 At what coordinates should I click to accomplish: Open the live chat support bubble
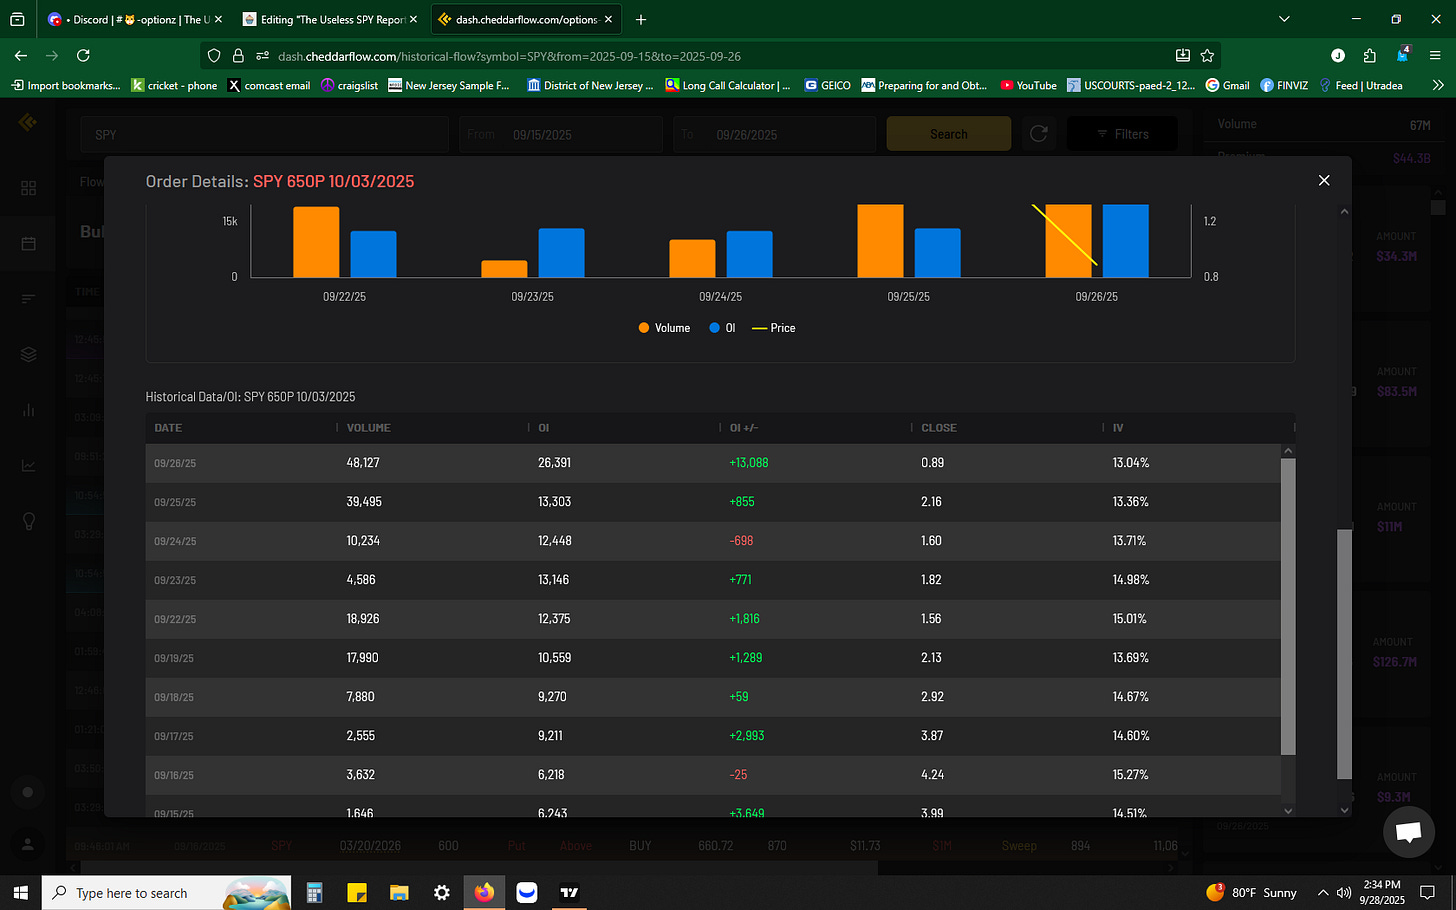point(1408,831)
